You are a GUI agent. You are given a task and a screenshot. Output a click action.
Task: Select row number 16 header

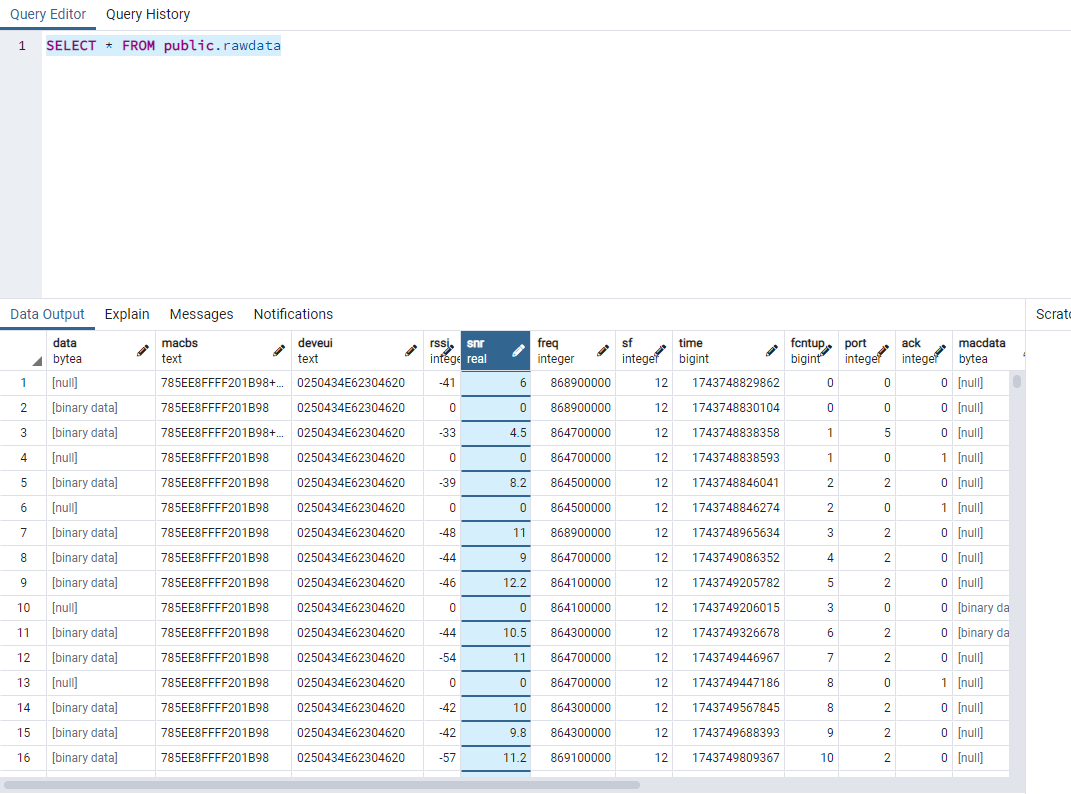click(x=23, y=758)
